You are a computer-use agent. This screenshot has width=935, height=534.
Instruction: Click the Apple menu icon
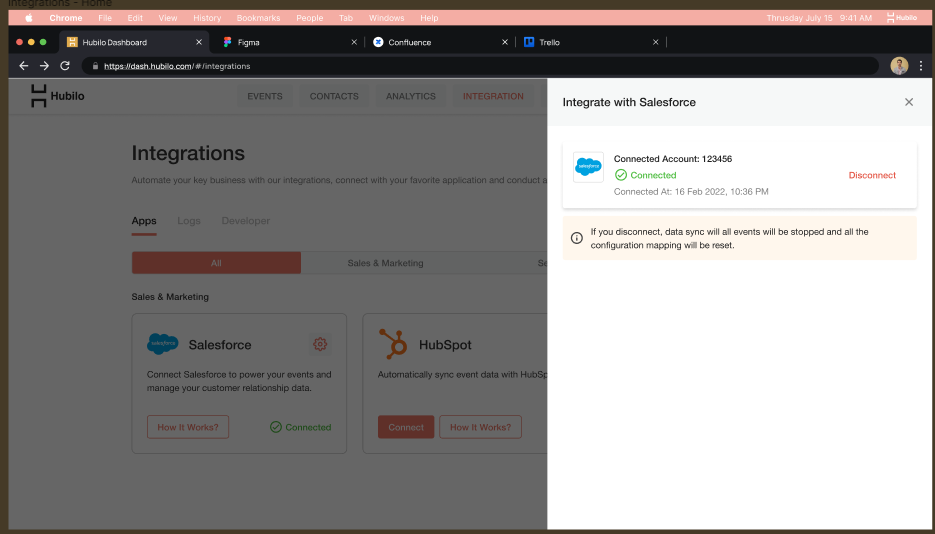tap(29, 18)
